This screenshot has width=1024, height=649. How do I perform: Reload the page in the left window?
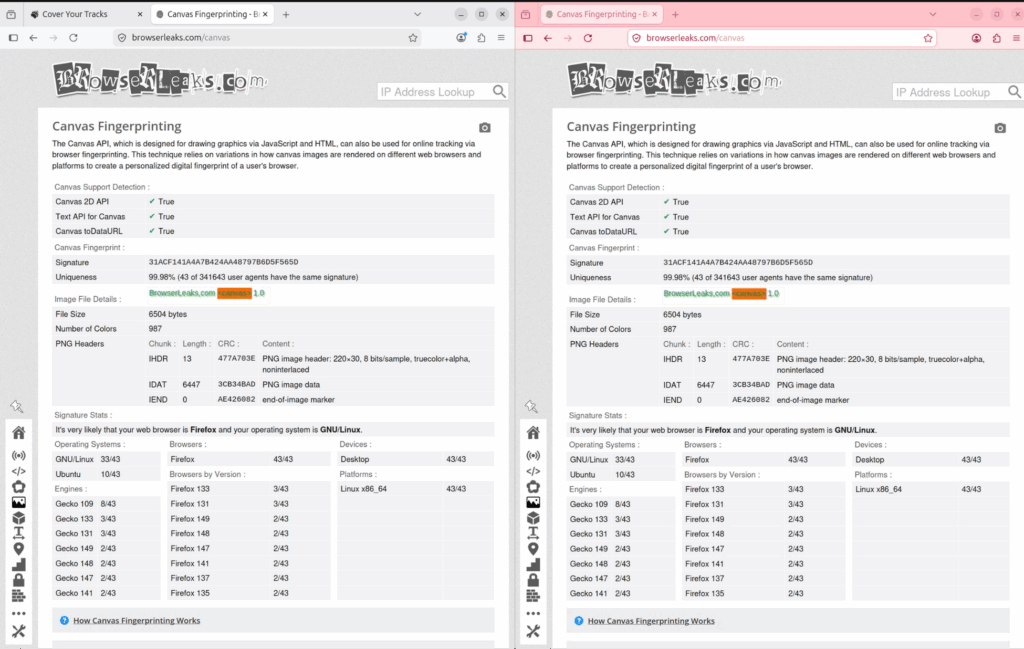click(x=73, y=38)
